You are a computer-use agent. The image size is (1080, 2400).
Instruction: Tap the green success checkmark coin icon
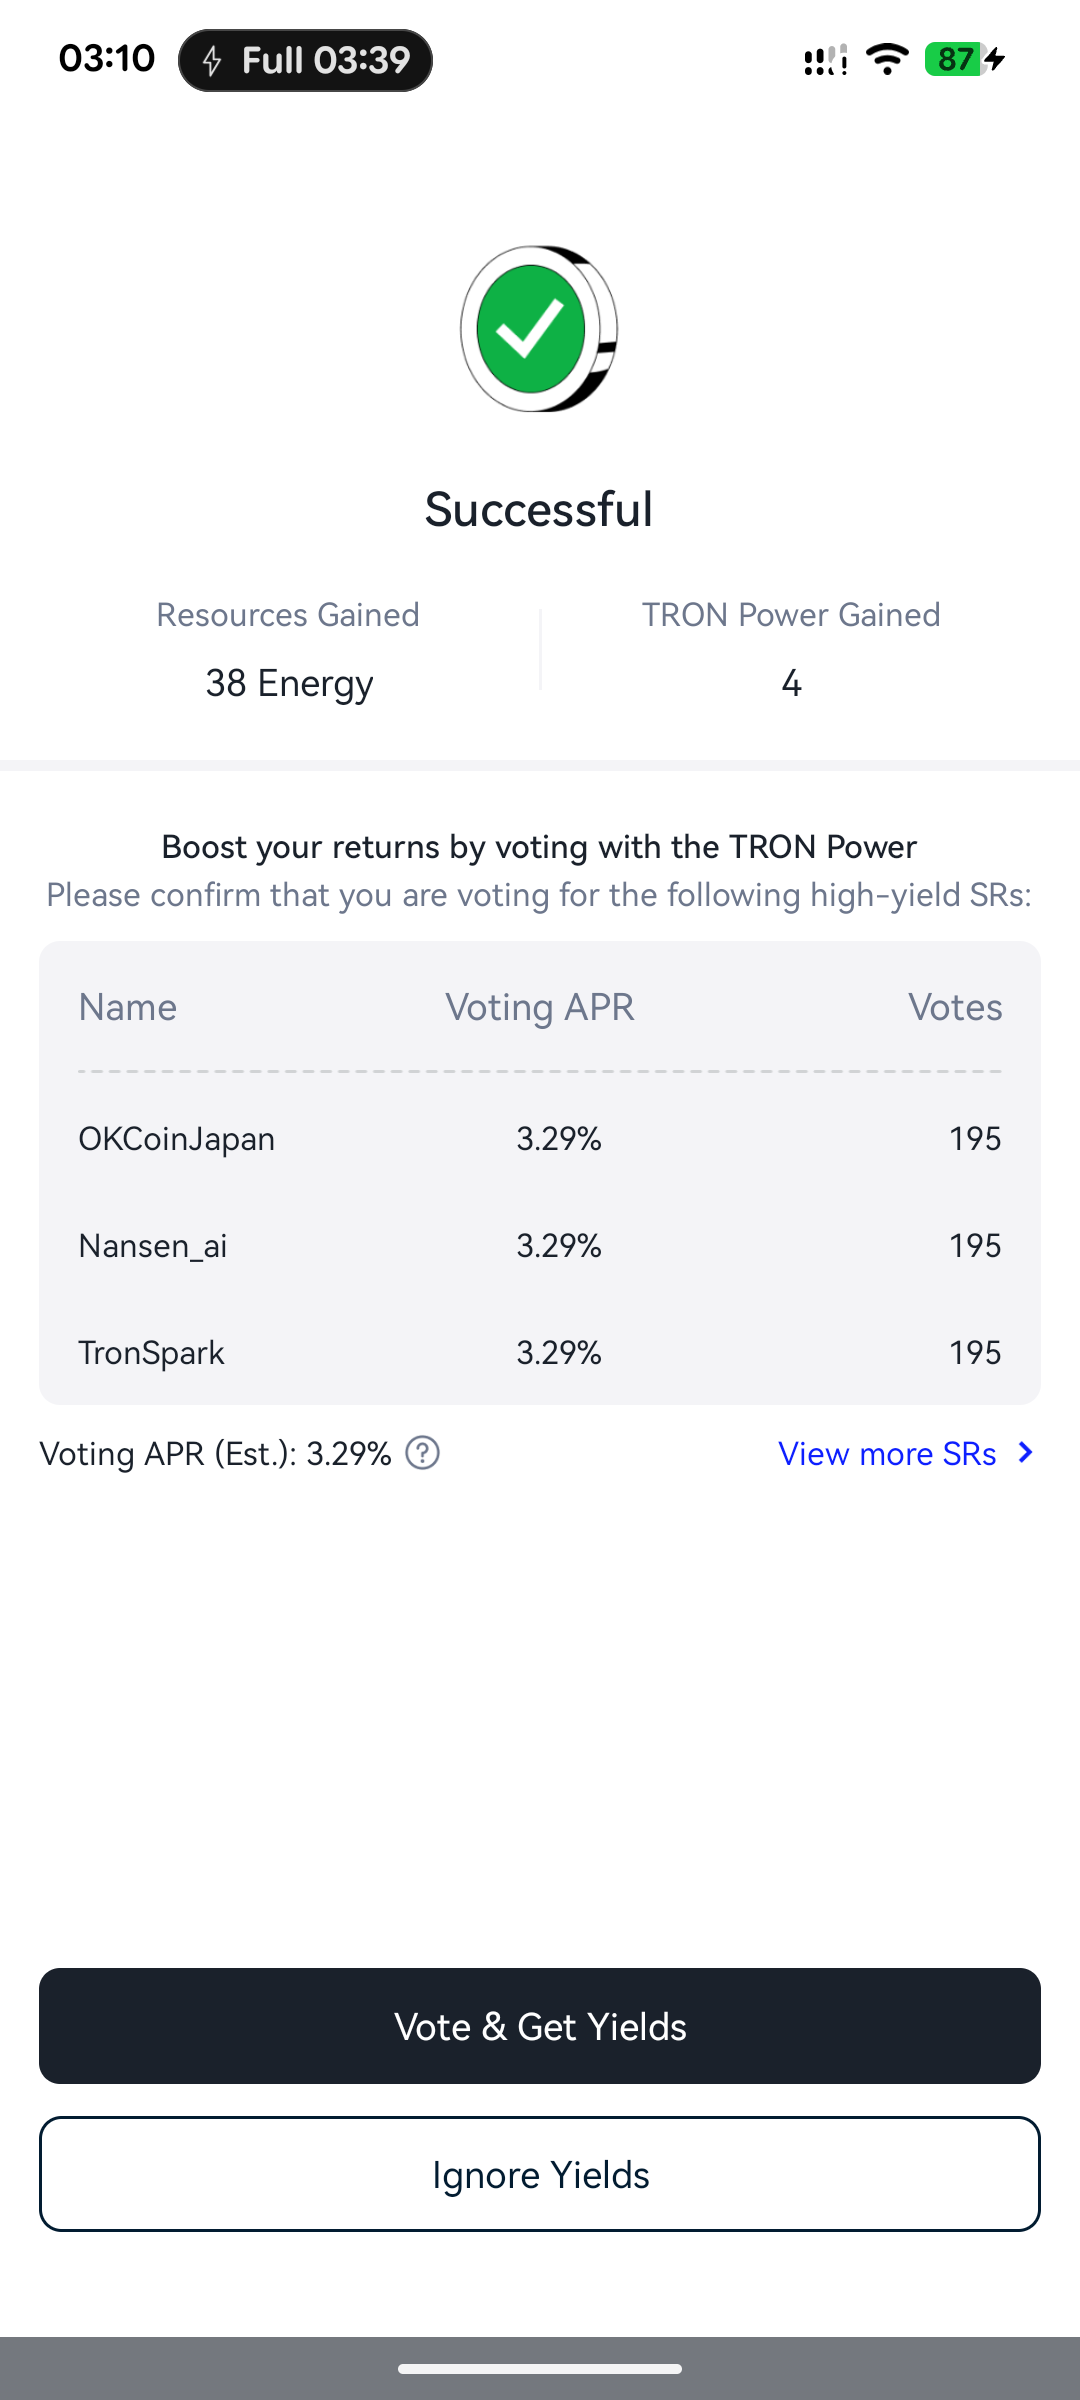click(539, 329)
